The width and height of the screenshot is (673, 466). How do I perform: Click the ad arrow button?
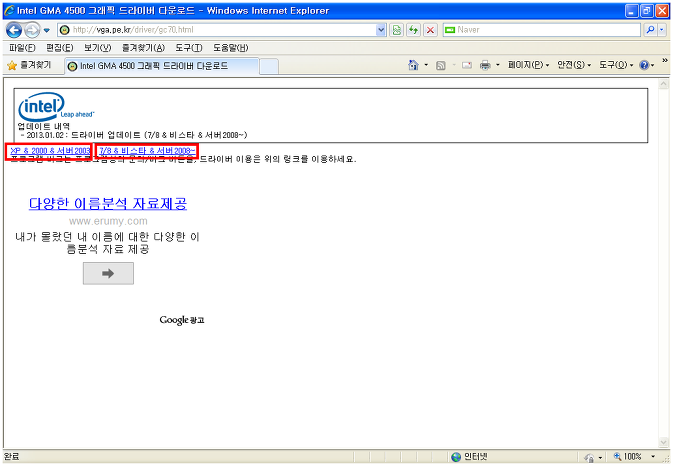(108, 273)
